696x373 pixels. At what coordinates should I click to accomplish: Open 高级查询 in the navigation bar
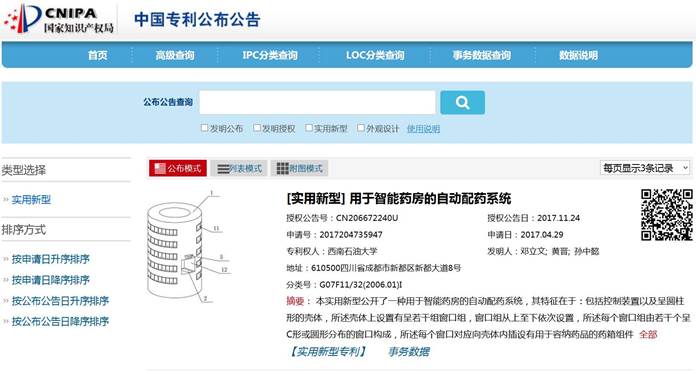point(175,56)
